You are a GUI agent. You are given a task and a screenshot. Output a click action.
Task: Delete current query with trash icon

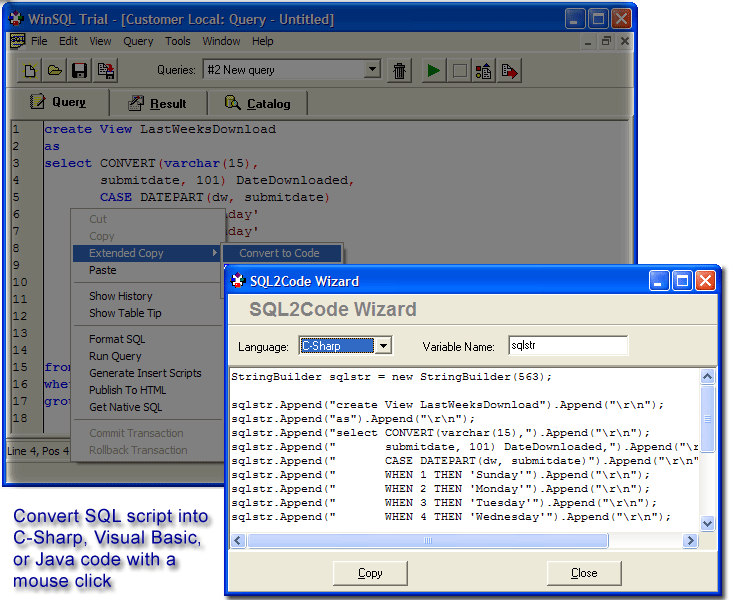(399, 71)
